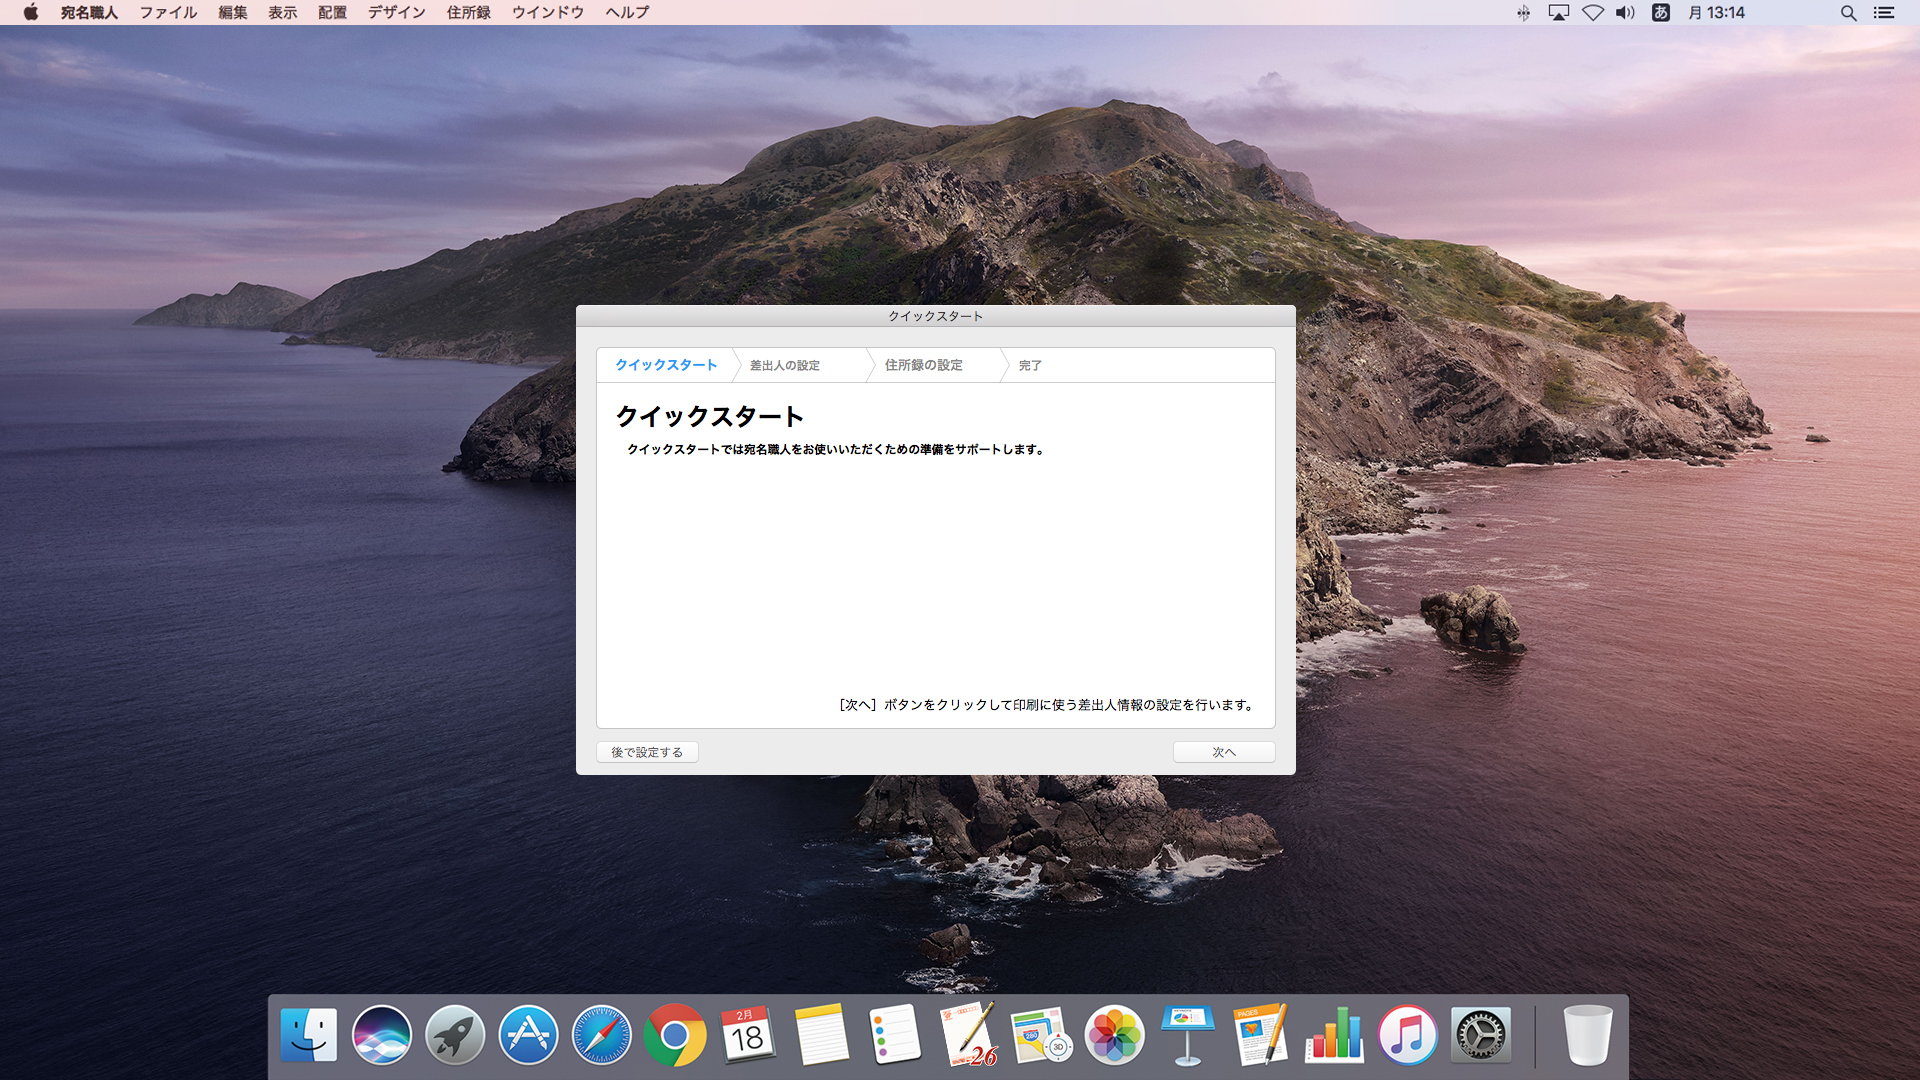Click the 後で設定する button
The image size is (1920, 1080).
(647, 752)
